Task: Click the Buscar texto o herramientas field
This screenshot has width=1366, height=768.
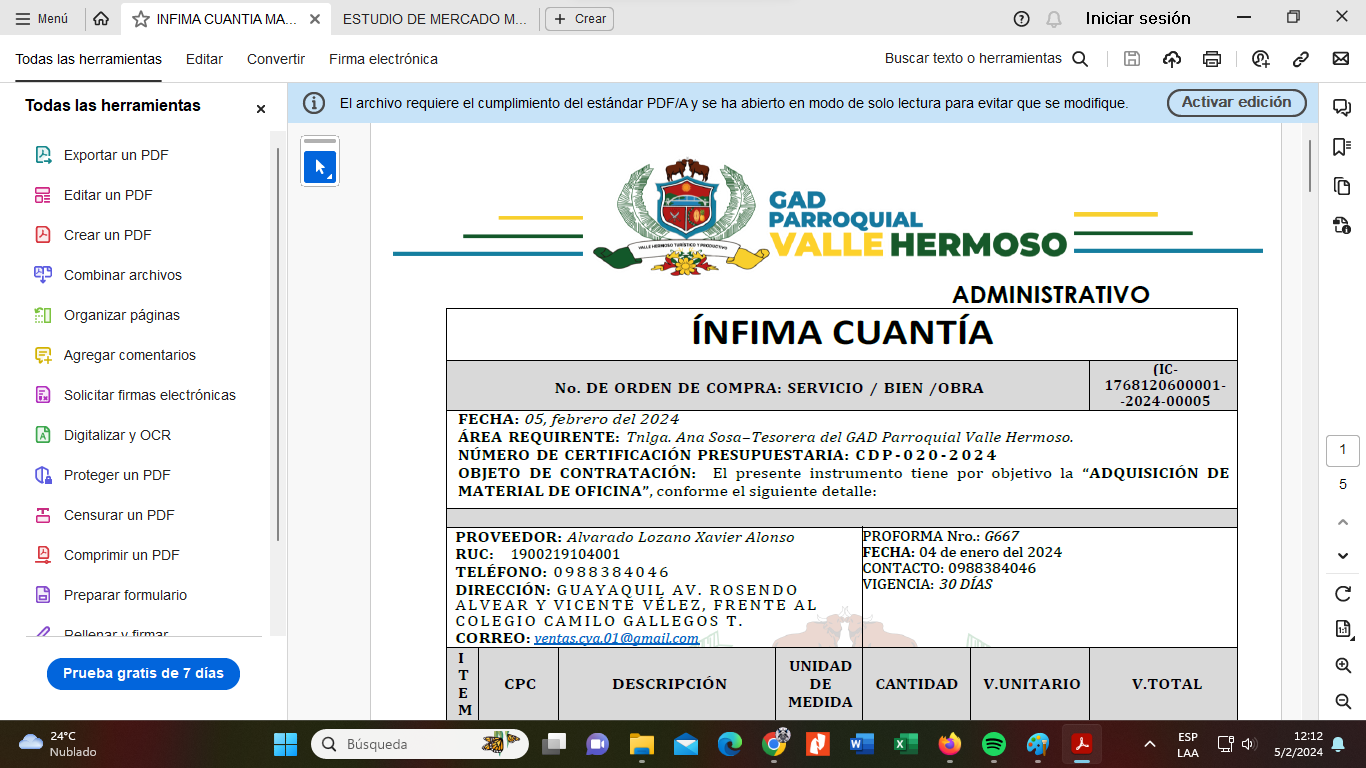Action: click(x=973, y=59)
